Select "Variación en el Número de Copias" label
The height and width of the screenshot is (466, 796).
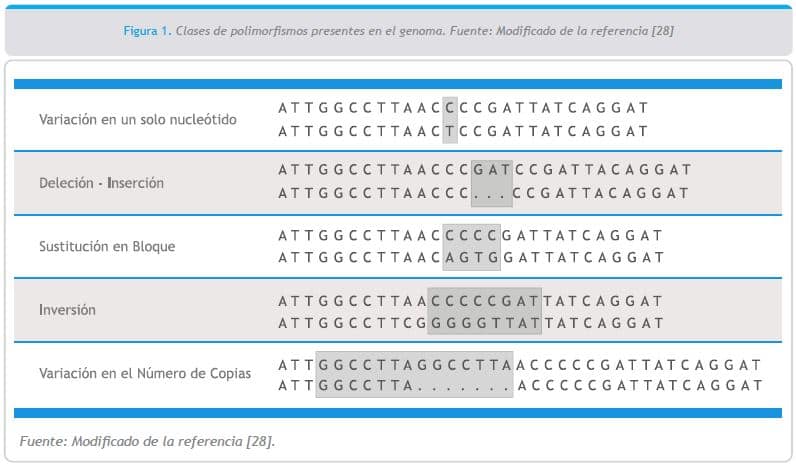(145, 373)
